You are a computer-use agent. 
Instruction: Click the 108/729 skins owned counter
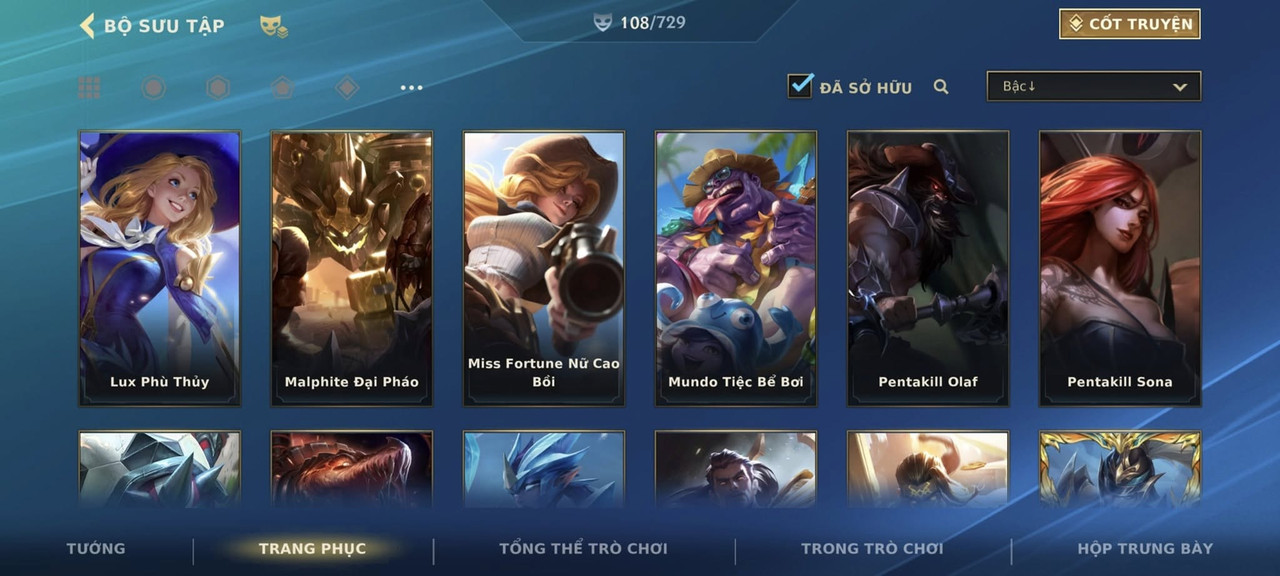640,22
